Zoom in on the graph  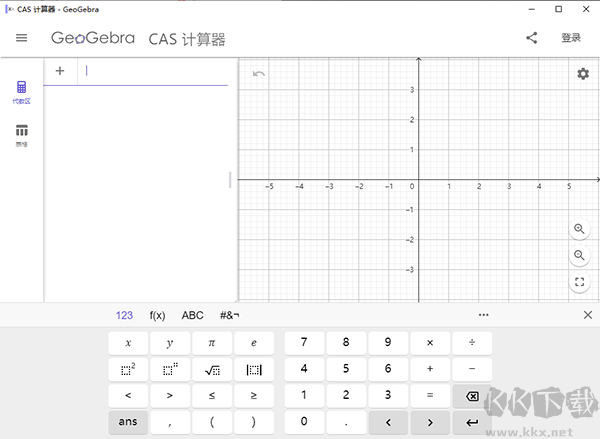(x=579, y=229)
